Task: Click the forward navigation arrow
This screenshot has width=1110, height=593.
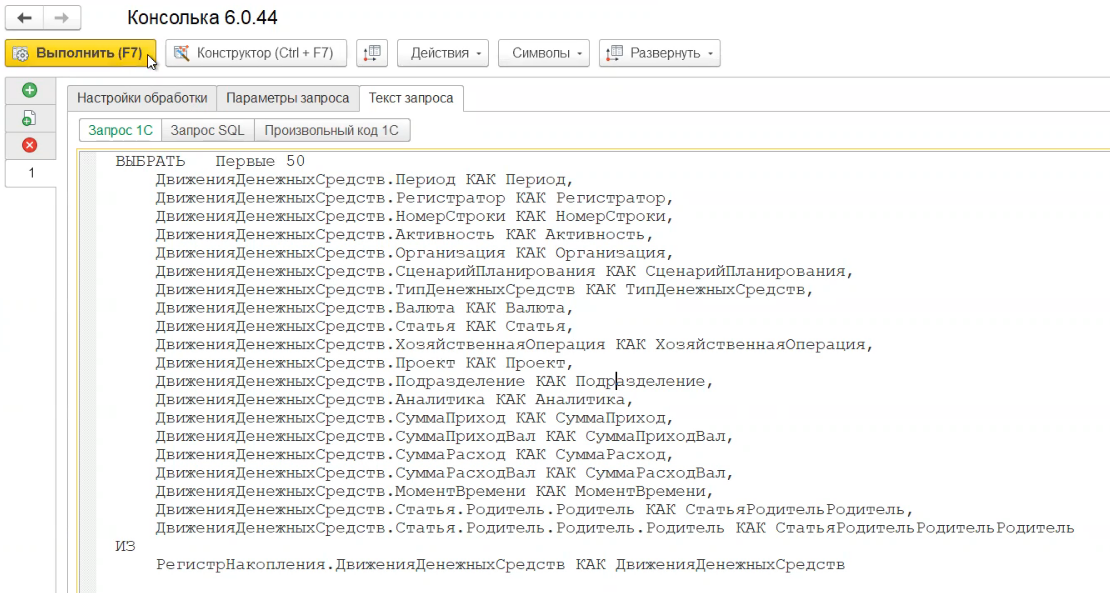Action: point(61,19)
